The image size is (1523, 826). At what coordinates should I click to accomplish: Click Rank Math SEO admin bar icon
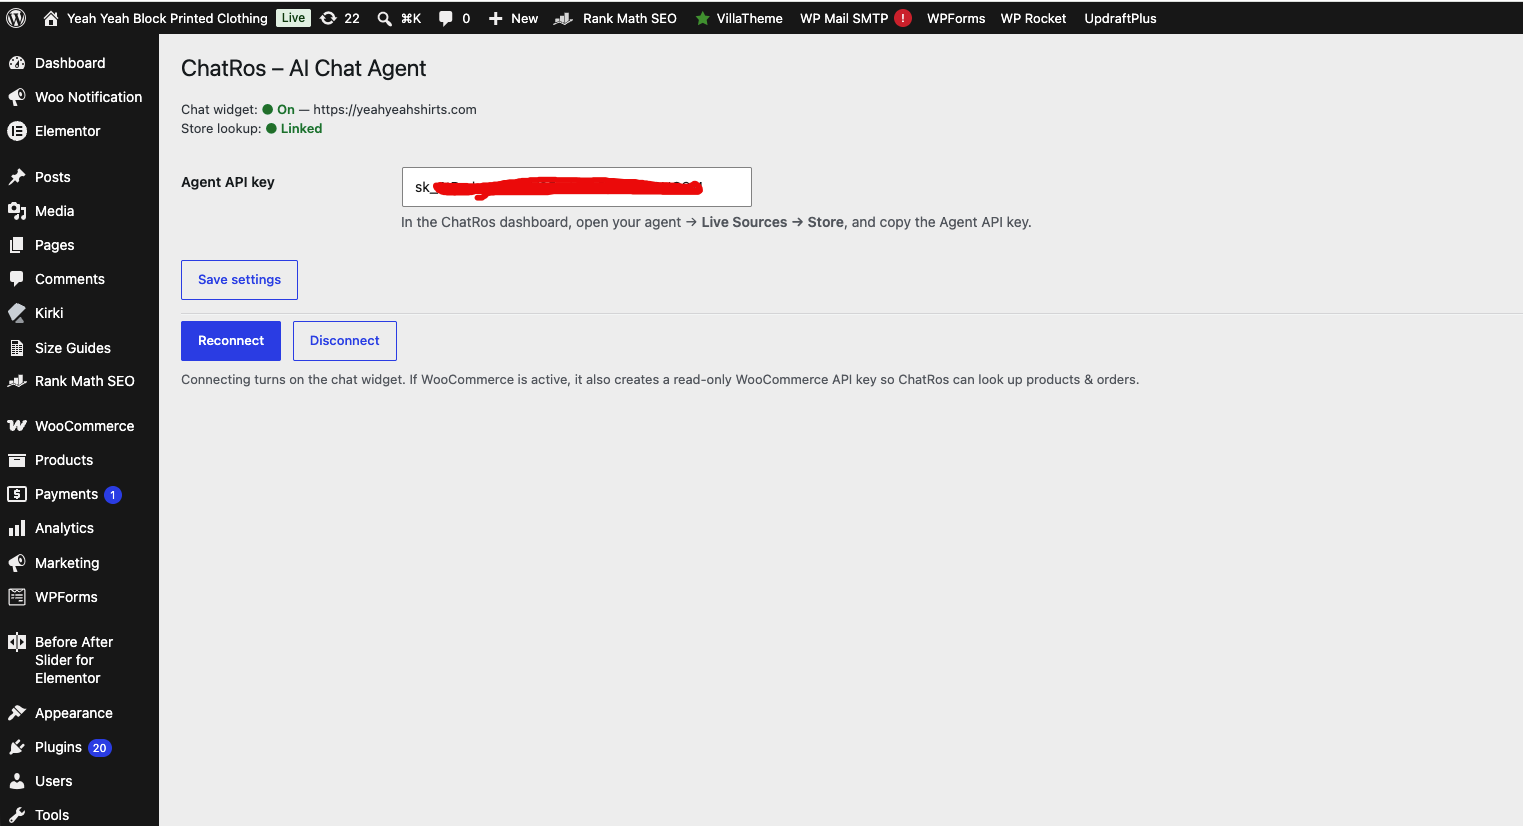(563, 18)
